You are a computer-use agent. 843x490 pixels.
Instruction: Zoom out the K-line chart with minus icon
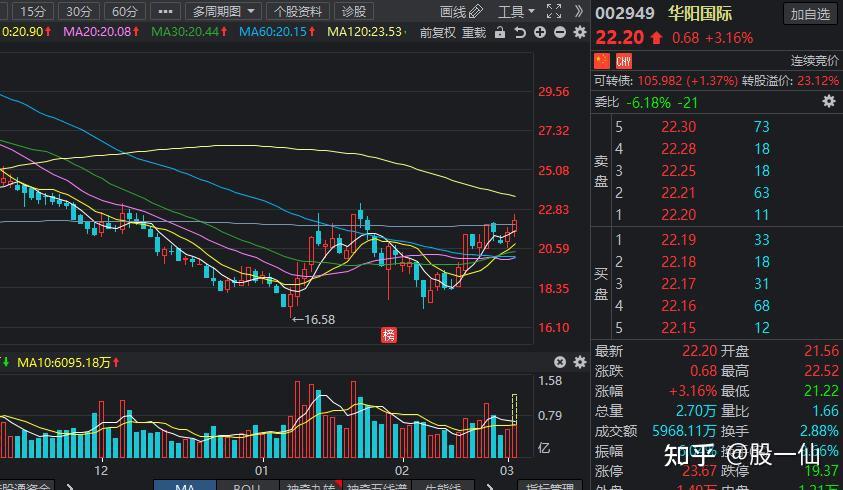click(x=559, y=32)
